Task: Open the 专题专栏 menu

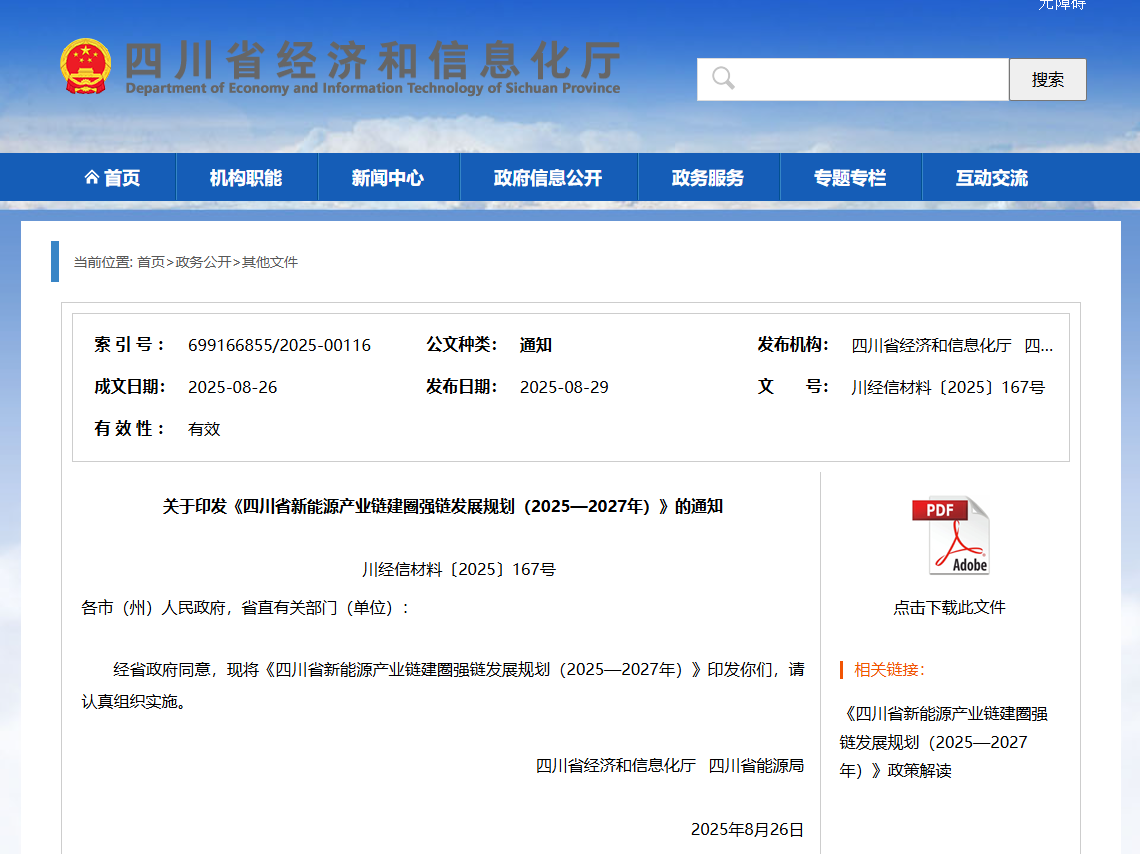Action: [851, 177]
